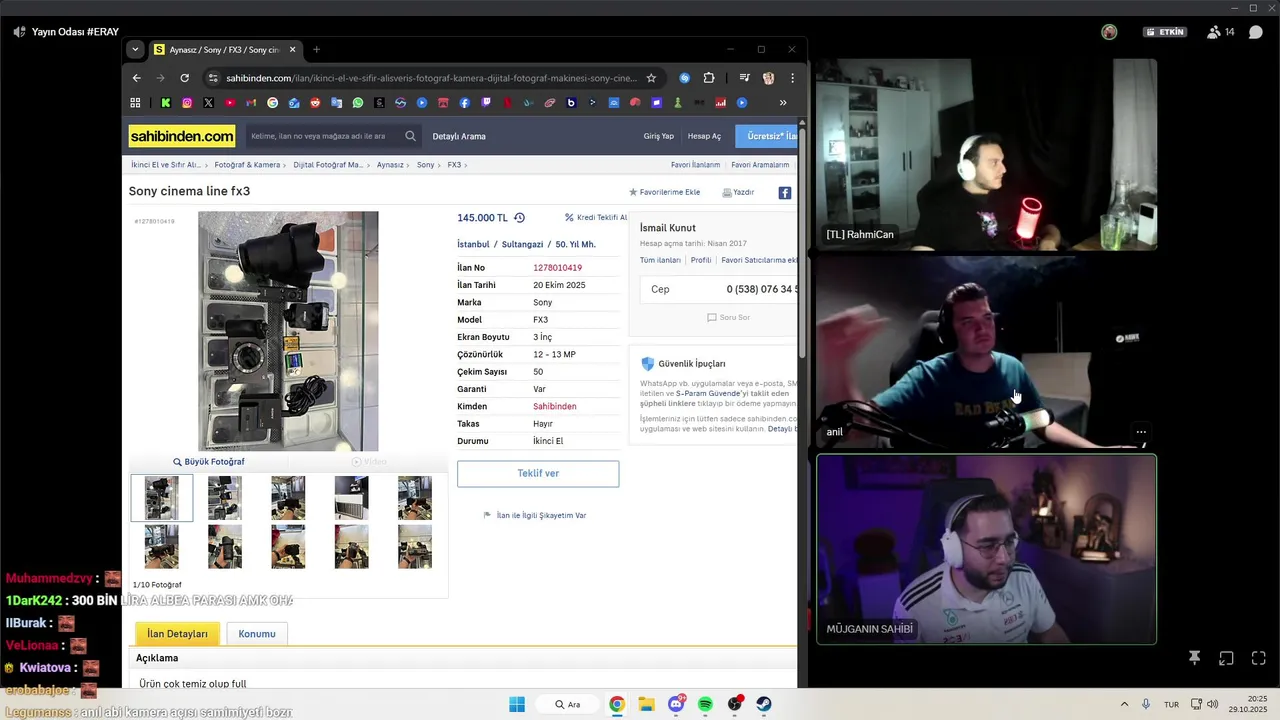The image size is (1280, 720).
Task: Click the MÜJGANIN SAHİBİ video tile
Action: pyautogui.click(x=987, y=549)
